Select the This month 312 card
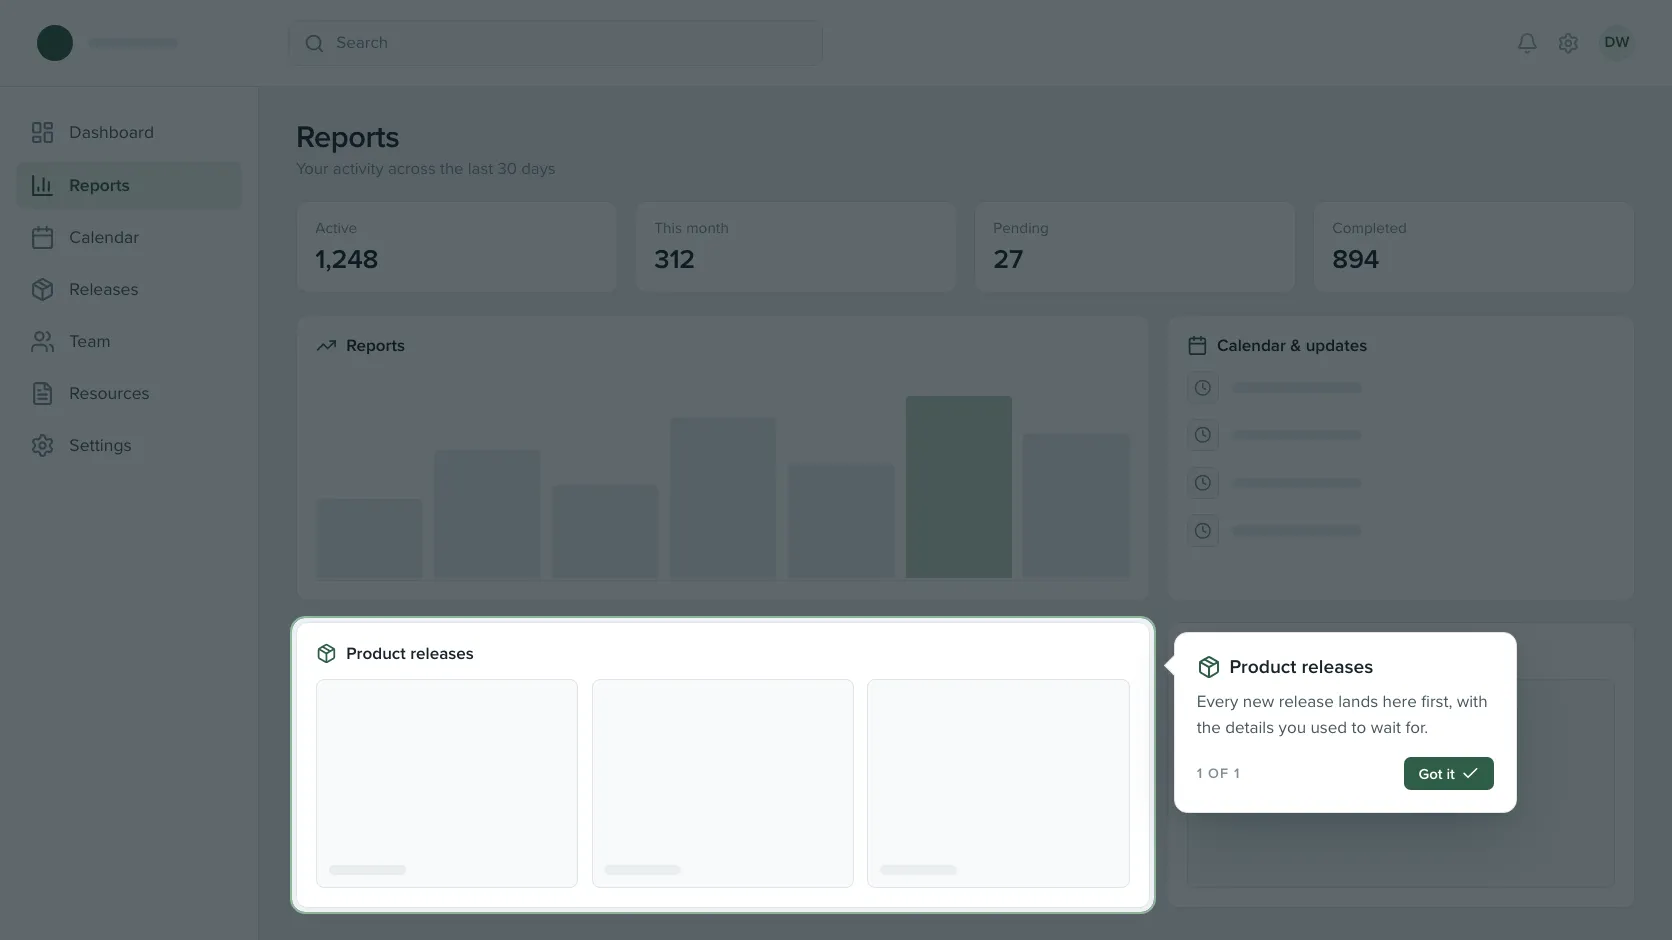This screenshot has height=940, width=1672. point(795,247)
